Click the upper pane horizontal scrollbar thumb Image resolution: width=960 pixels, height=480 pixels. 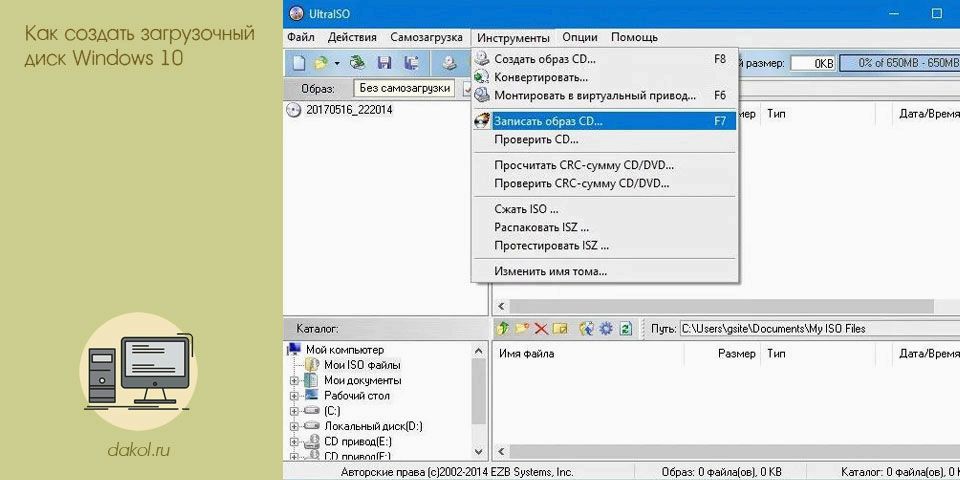(721, 306)
